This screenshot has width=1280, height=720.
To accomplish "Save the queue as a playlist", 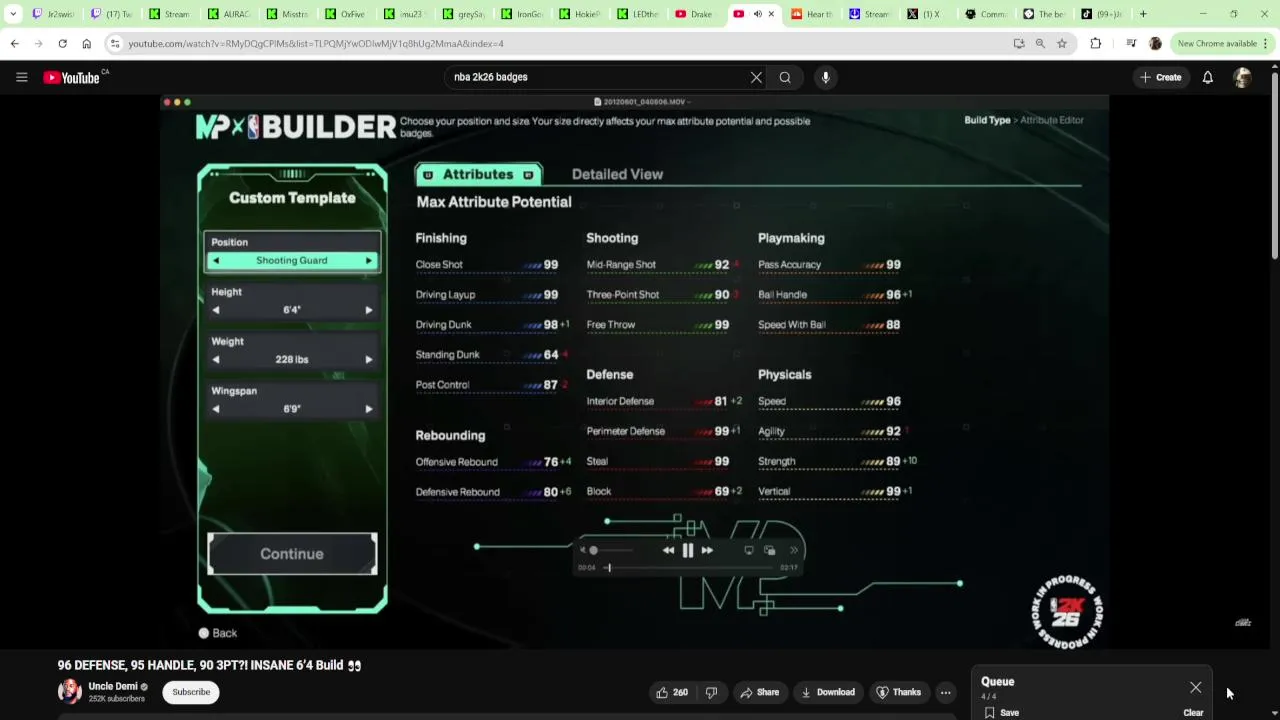I will click(1002, 713).
